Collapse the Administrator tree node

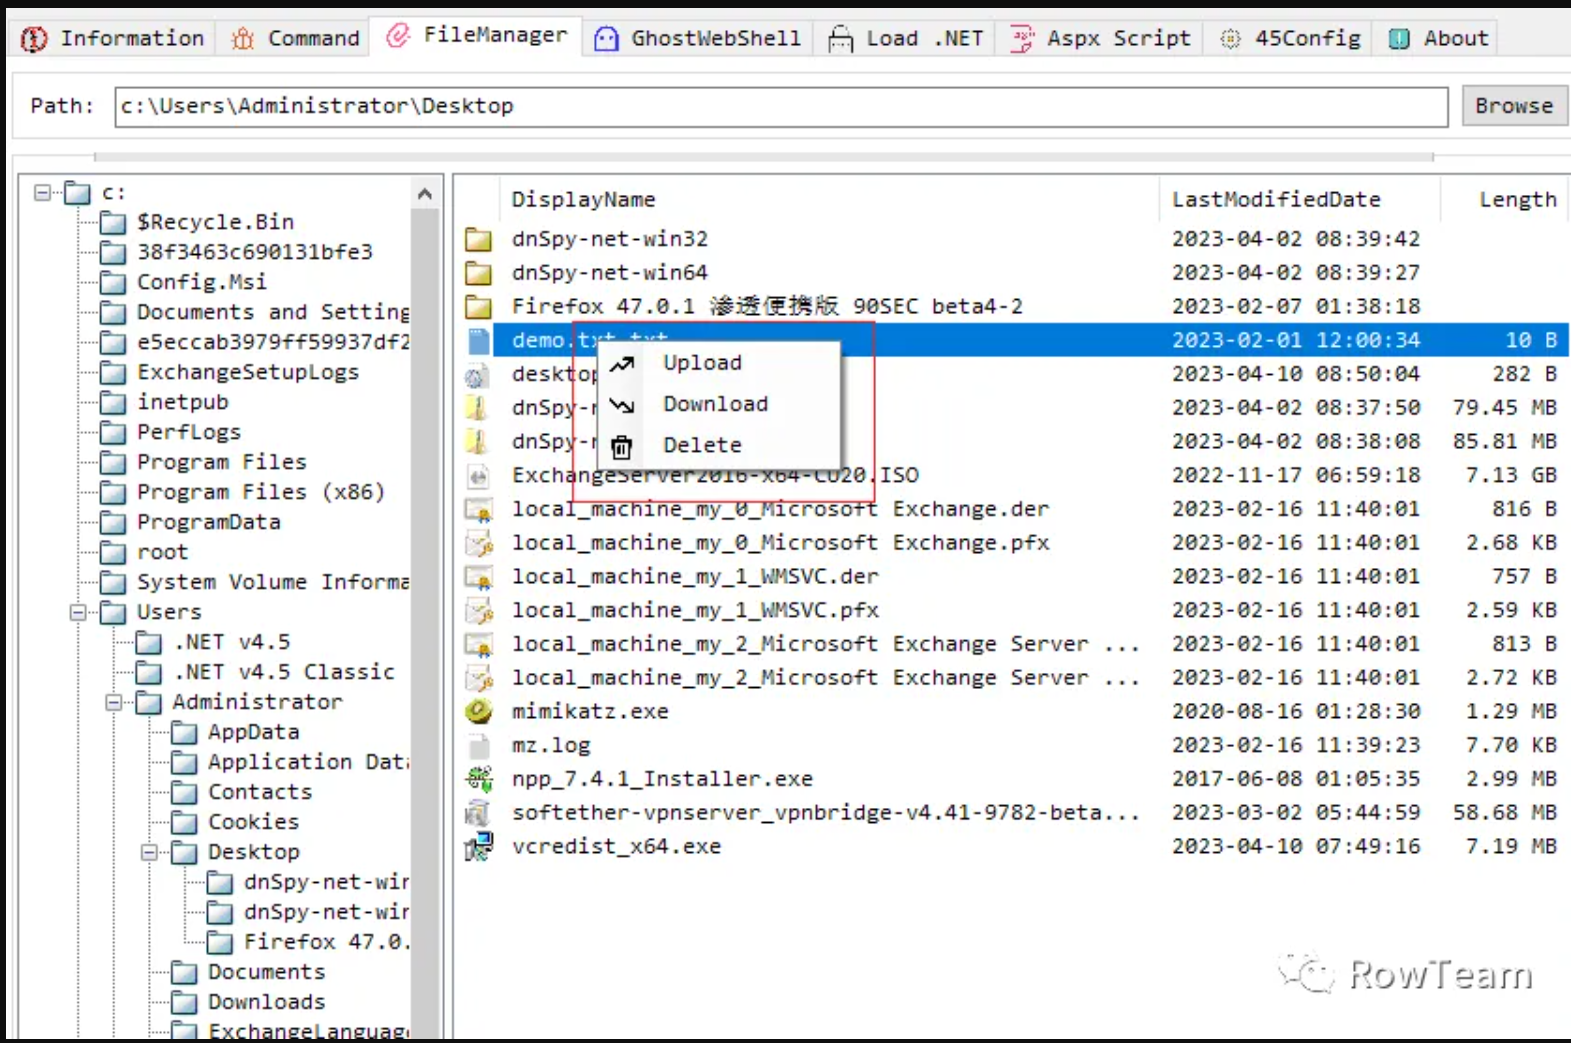[113, 702]
